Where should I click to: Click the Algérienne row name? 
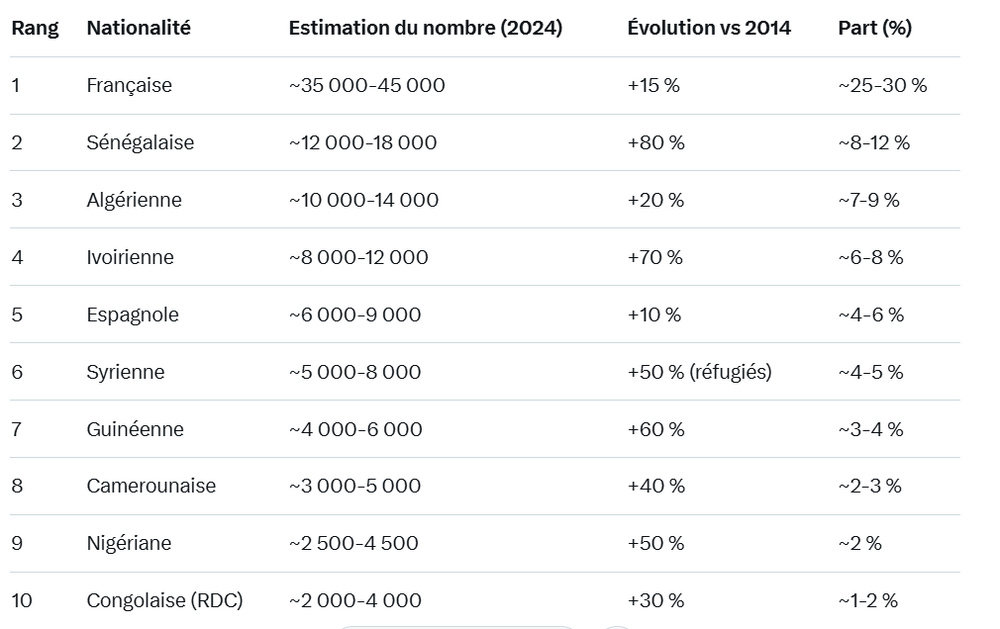[x=134, y=200]
